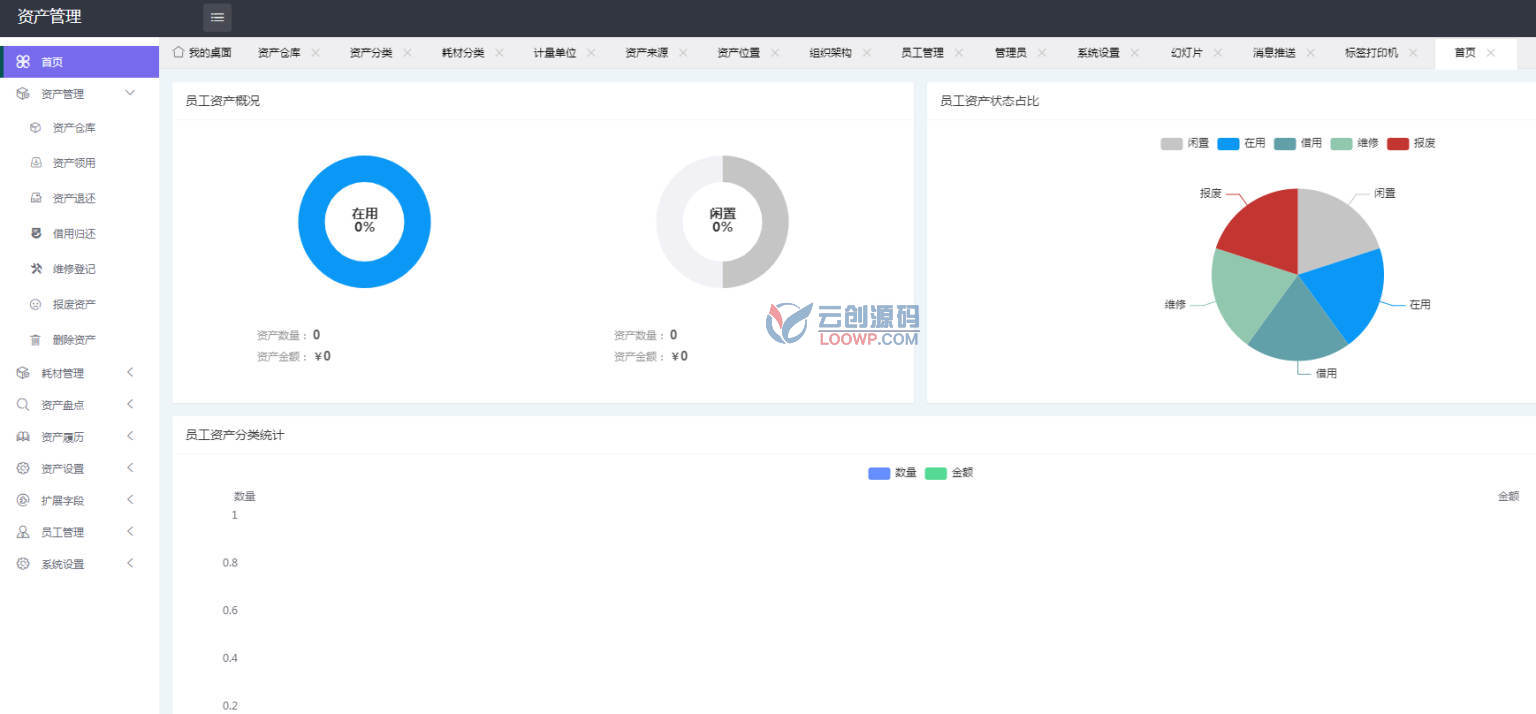The image size is (1536, 714).
Task: Click the 员工管理 person icon in the sidebar
Action: [23, 532]
